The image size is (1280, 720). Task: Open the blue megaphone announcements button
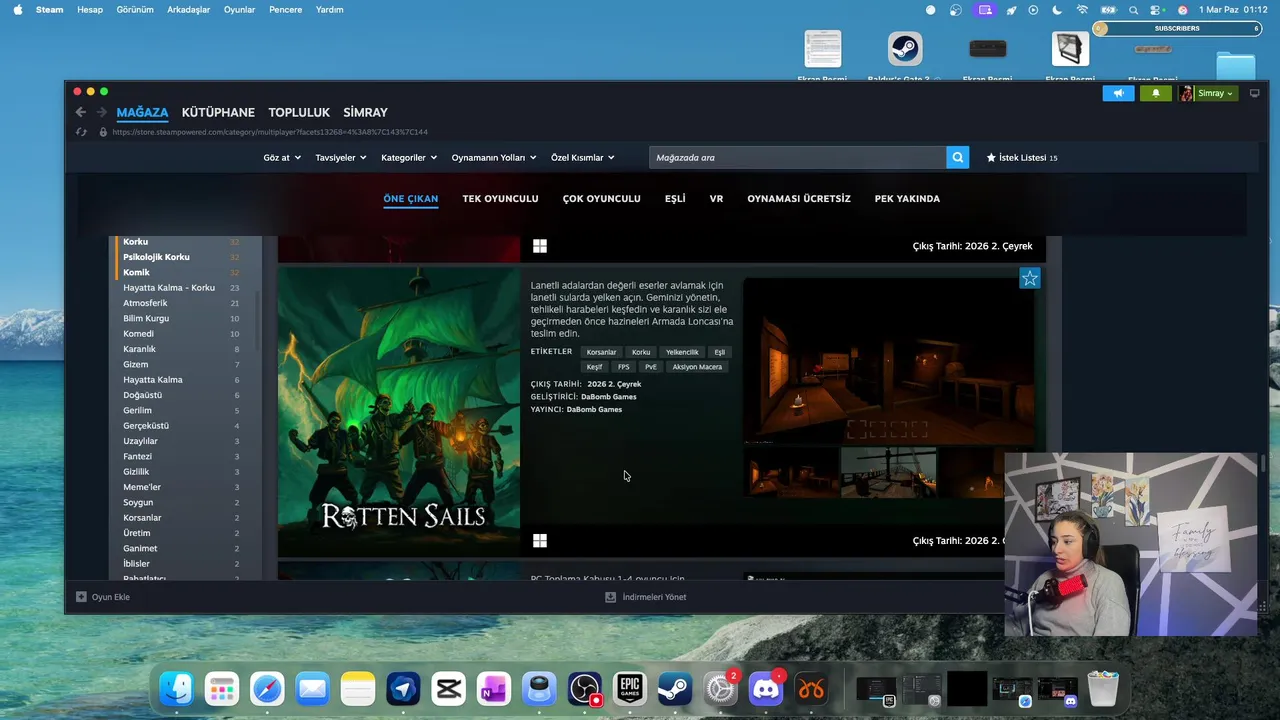tap(1118, 93)
